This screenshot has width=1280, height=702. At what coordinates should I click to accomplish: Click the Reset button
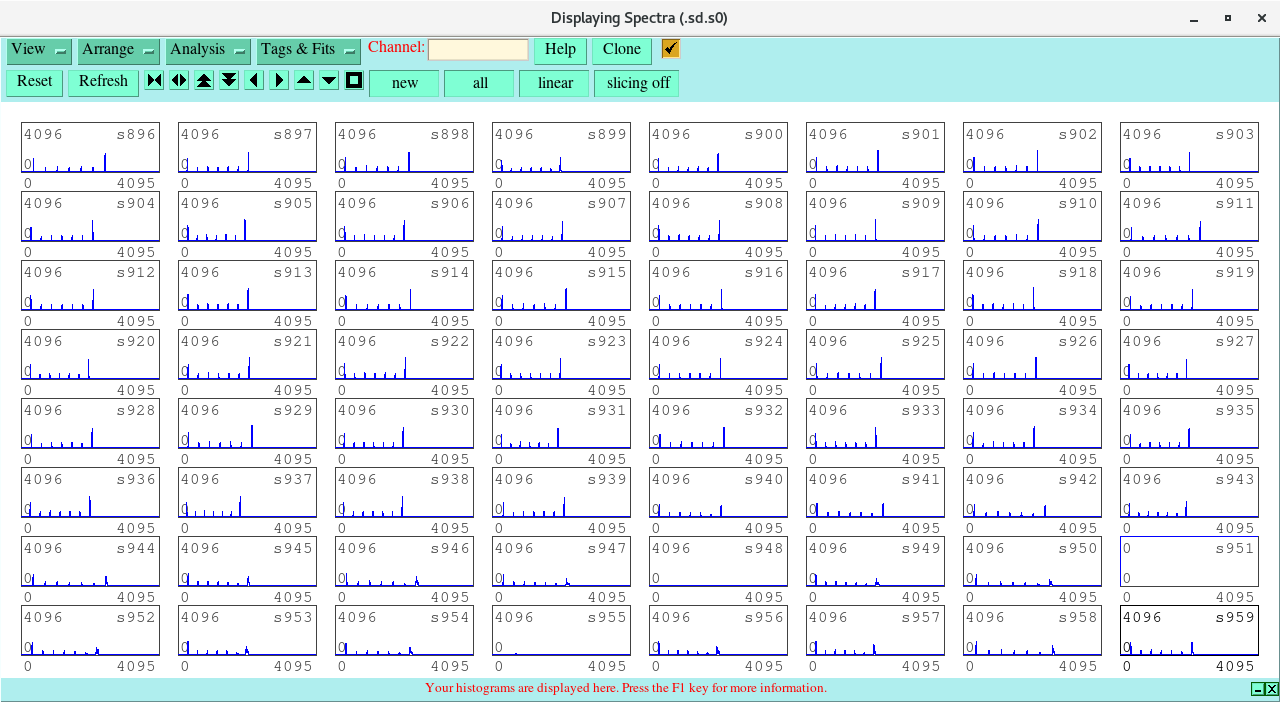point(35,82)
